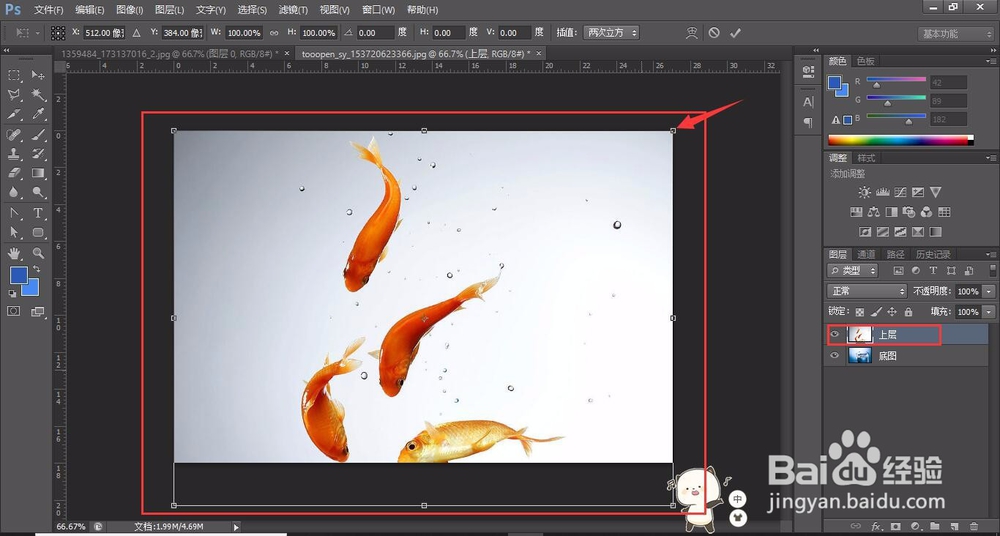This screenshot has width=1000, height=536.
Task: Open the Color panel flyout menu
Action: 990,61
